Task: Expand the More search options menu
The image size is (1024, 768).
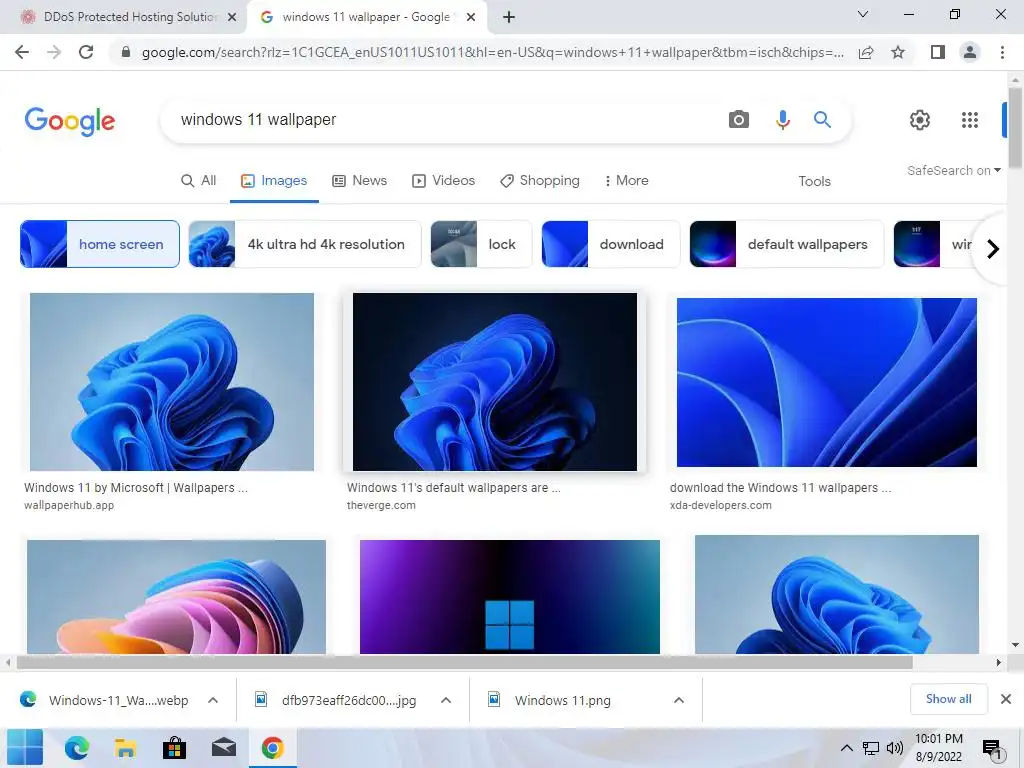Action: pos(626,181)
